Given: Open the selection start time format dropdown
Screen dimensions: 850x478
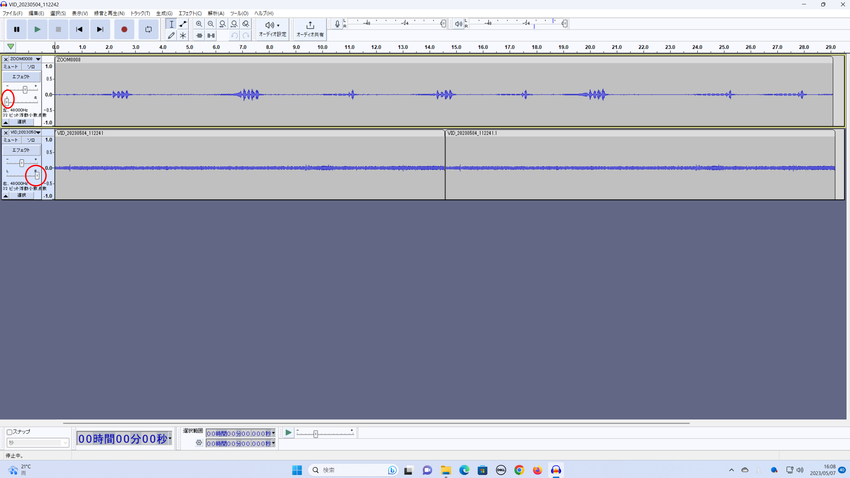Looking at the screenshot, I should click(x=273, y=434).
